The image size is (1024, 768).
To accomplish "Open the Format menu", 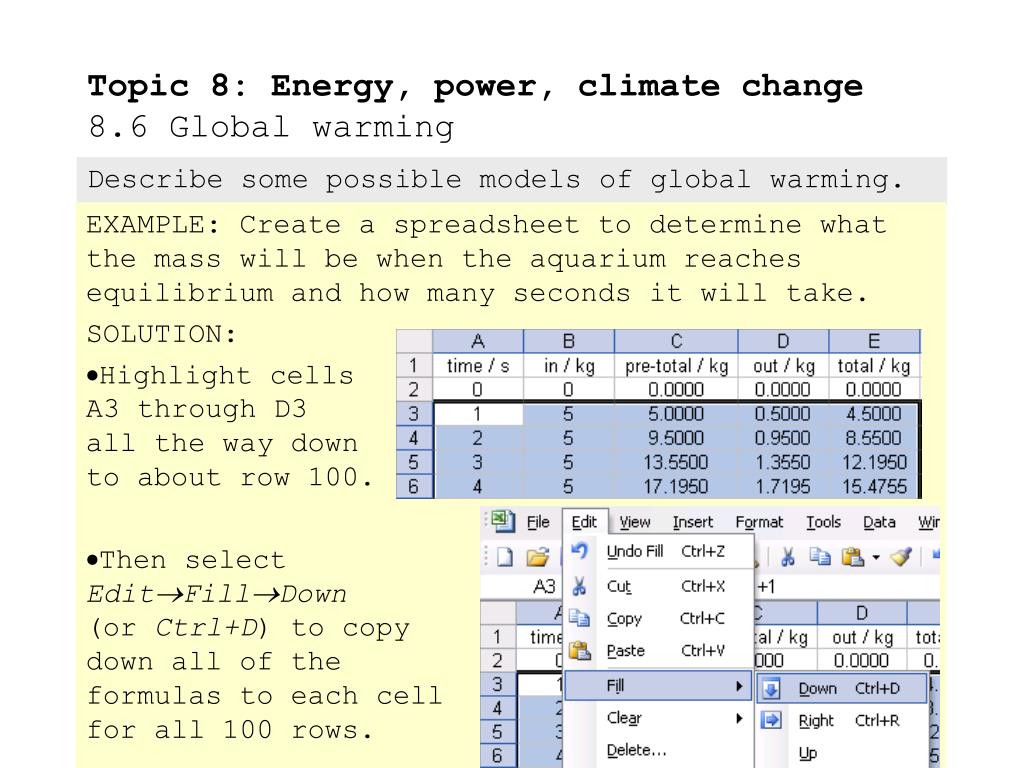I will pyautogui.click(x=759, y=522).
